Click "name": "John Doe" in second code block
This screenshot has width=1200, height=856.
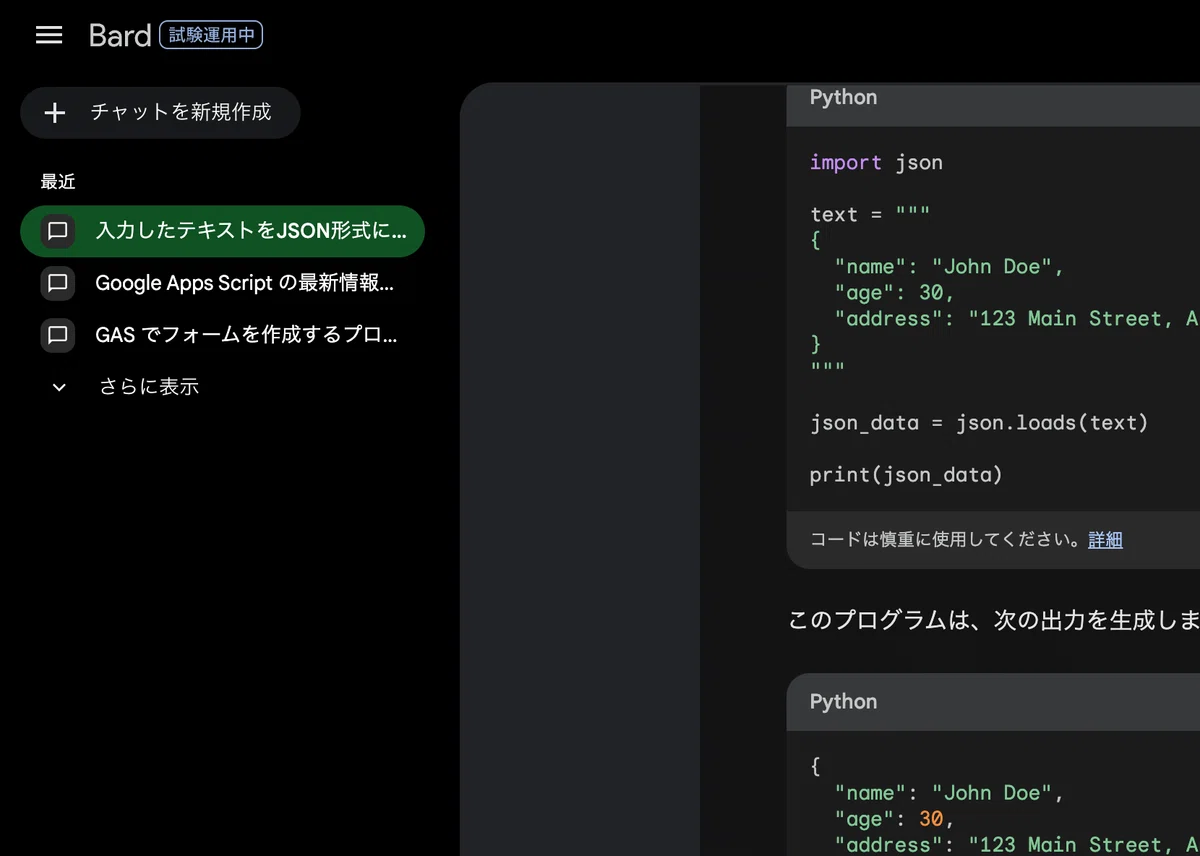[949, 793]
